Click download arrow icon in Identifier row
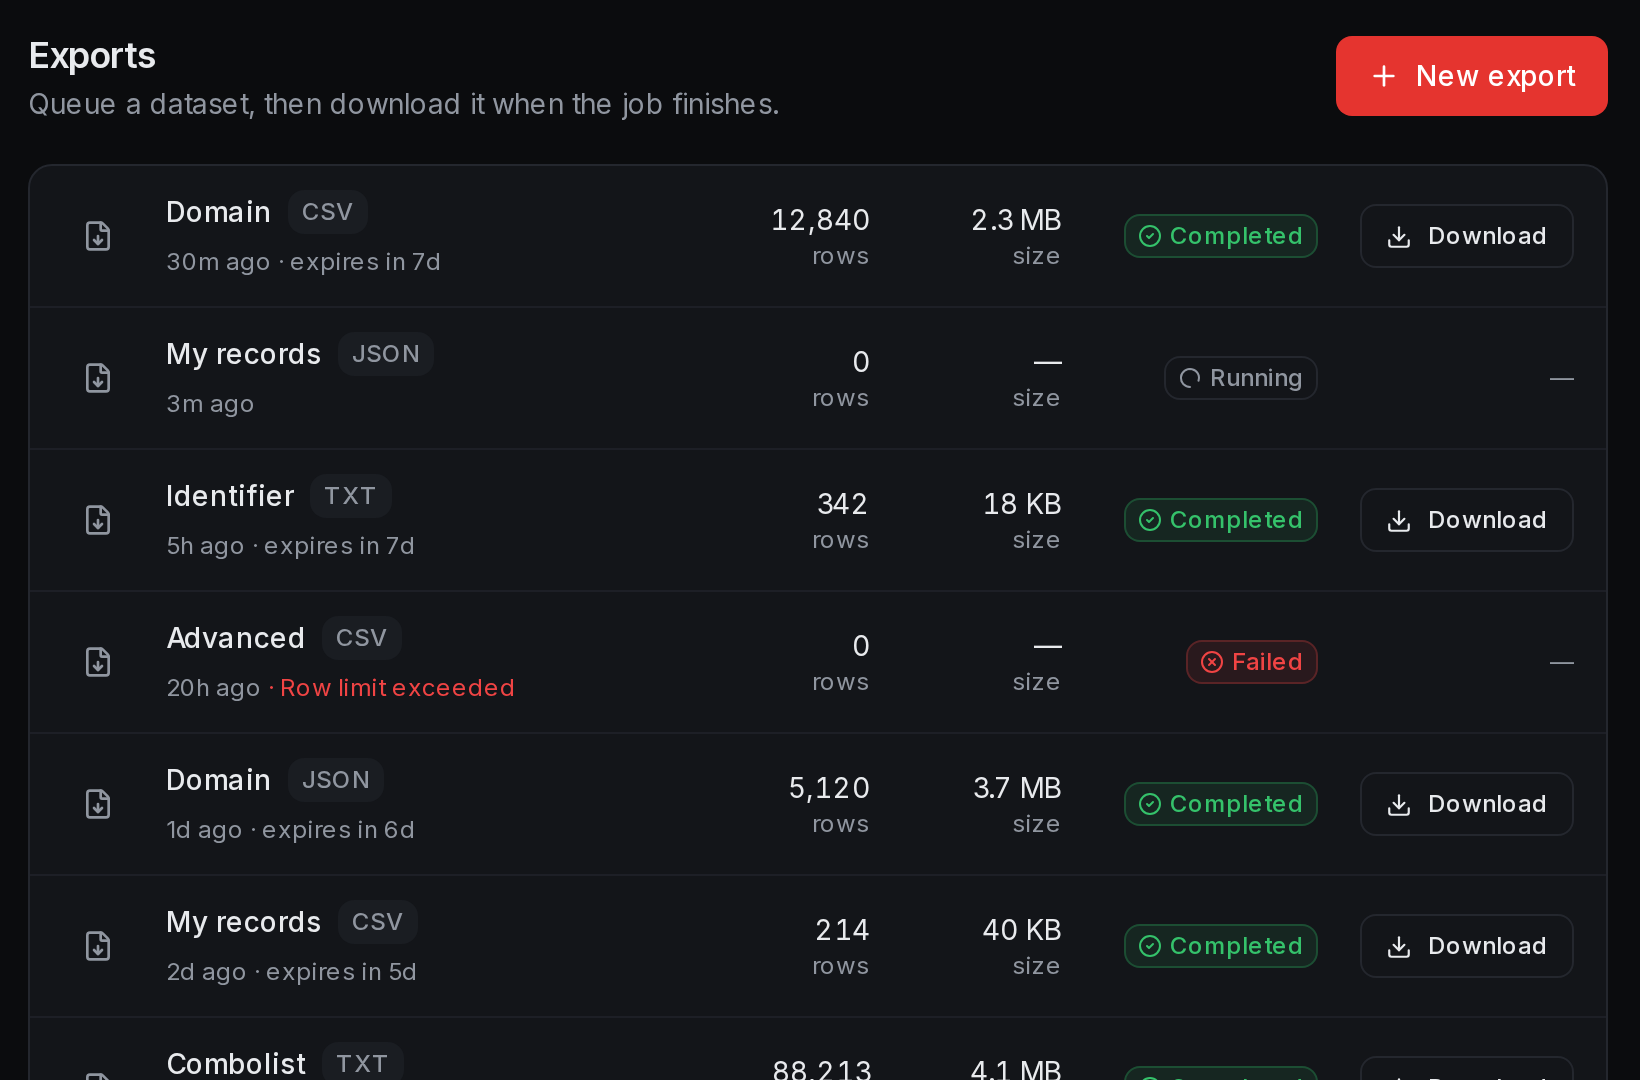The image size is (1640, 1080). pyautogui.click(x=1399, y=521)
